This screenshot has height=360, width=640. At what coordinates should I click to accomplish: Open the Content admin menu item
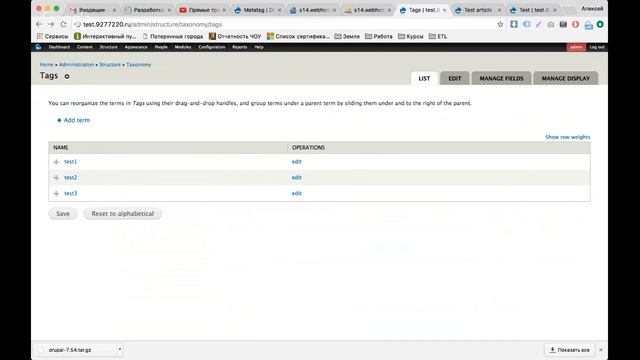(x=84, y=47)
